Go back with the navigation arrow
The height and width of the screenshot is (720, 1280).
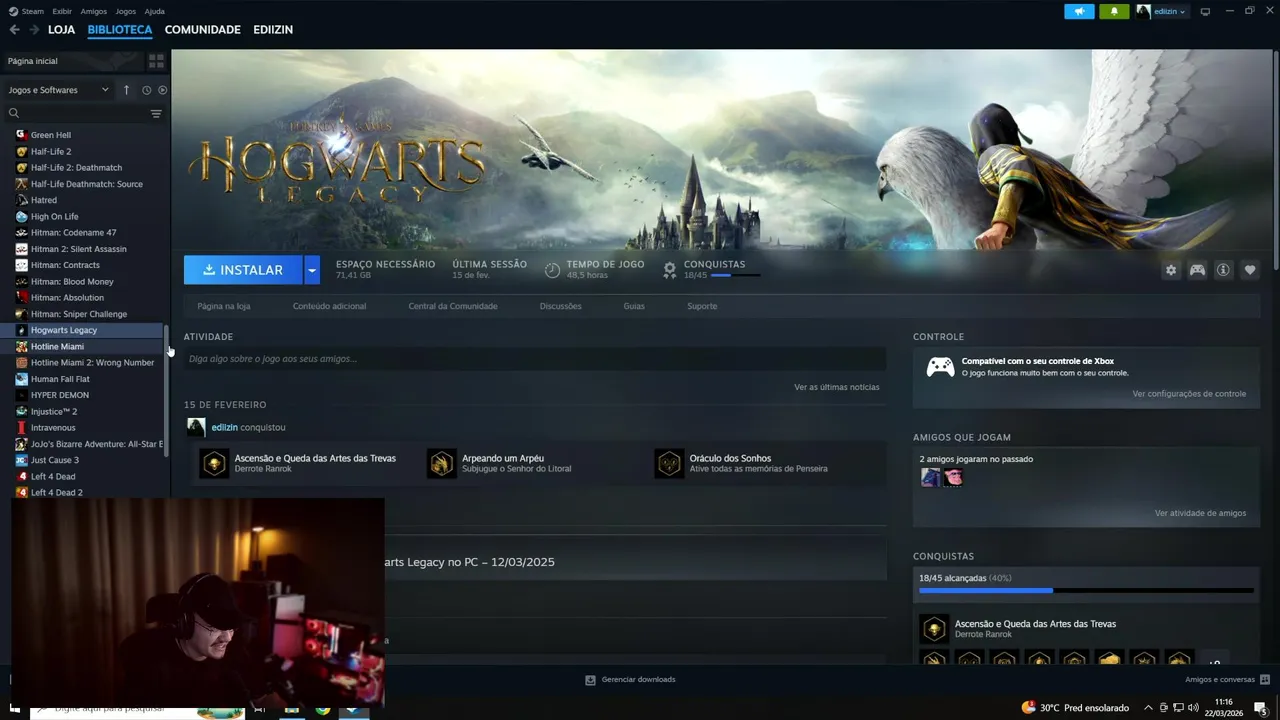point(14,30)
